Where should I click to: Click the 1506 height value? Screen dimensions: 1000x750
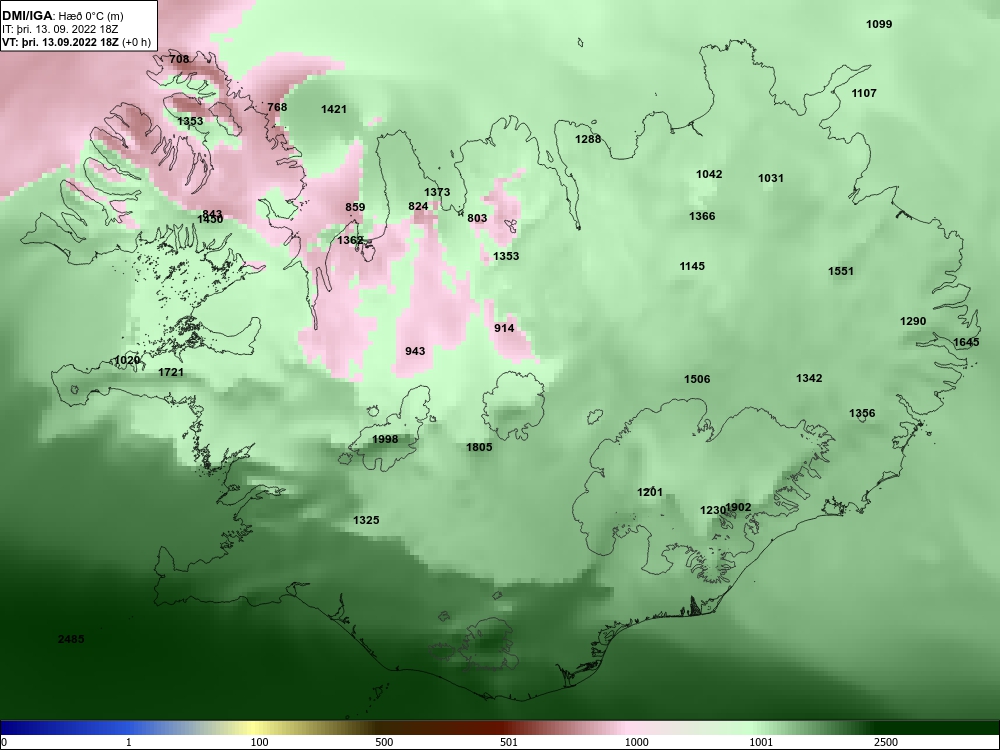tap(697, 379)
